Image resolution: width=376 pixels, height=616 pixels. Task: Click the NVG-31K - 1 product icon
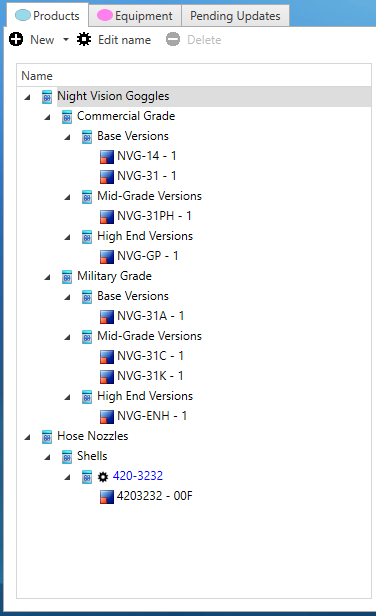(107, 376)
